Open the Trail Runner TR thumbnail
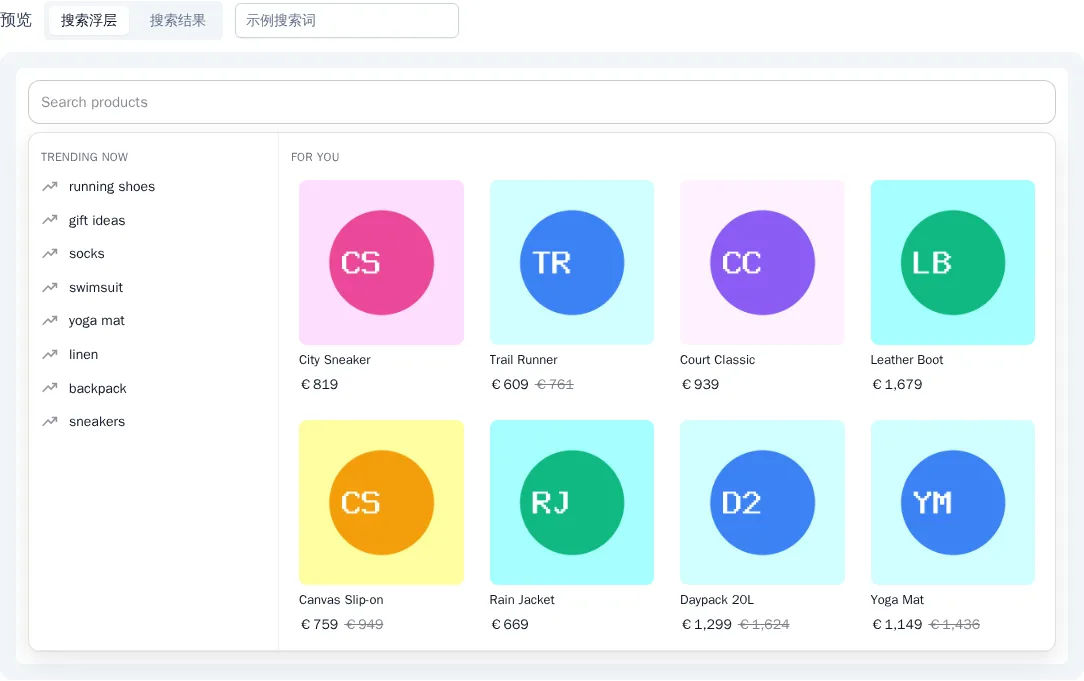Viewport: 1084px width, 681px height. [572, 263]
